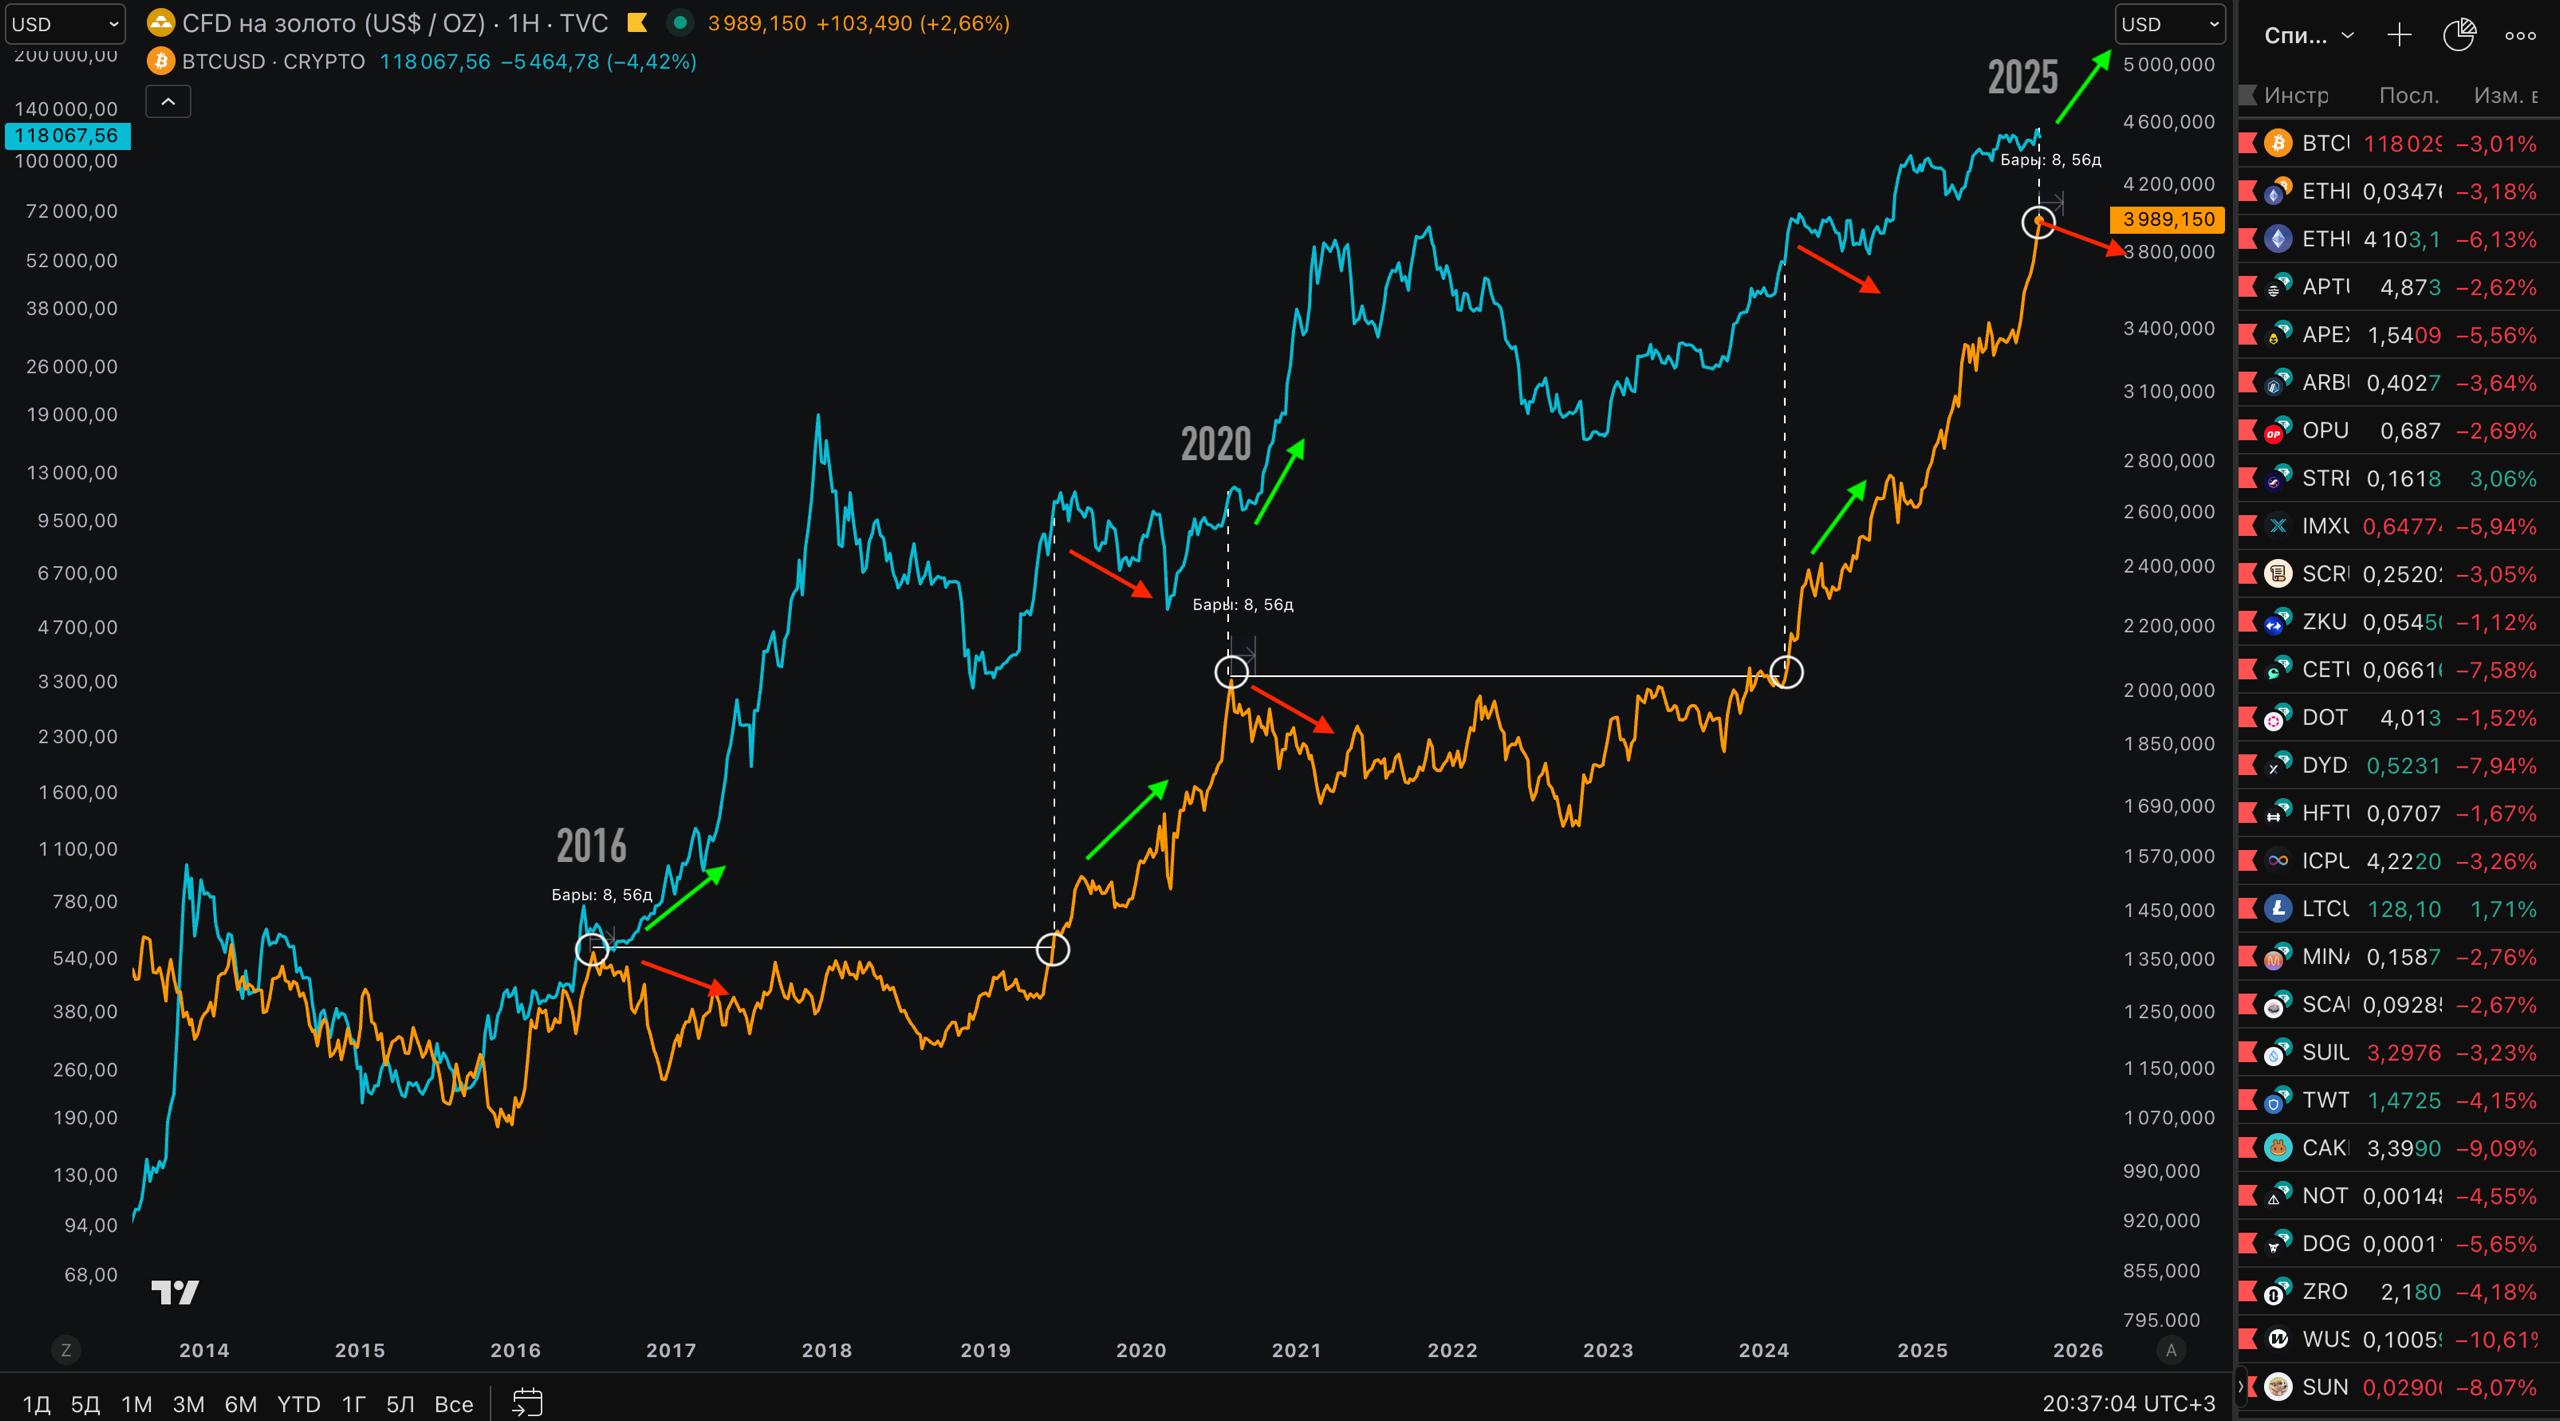Toggle the flag on the LTC watchlist row

[x=2248, y=909]
